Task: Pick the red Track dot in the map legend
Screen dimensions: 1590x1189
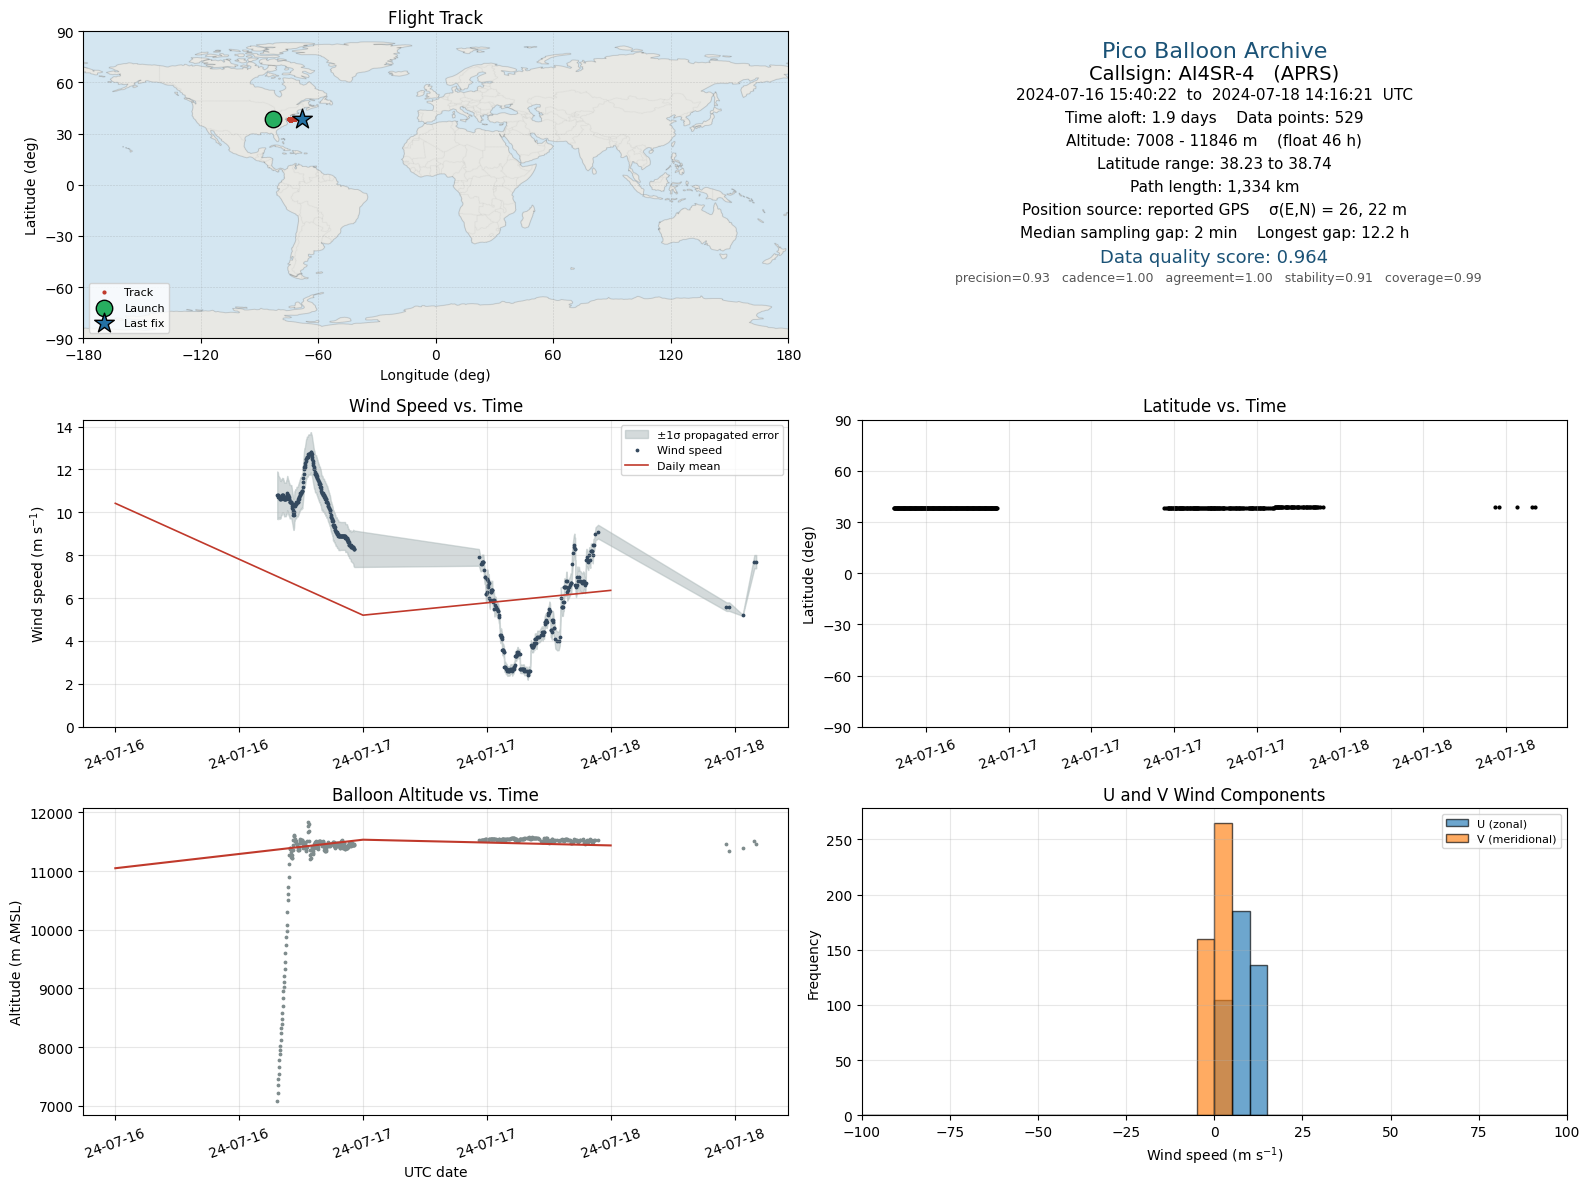Action: point(104,293)
